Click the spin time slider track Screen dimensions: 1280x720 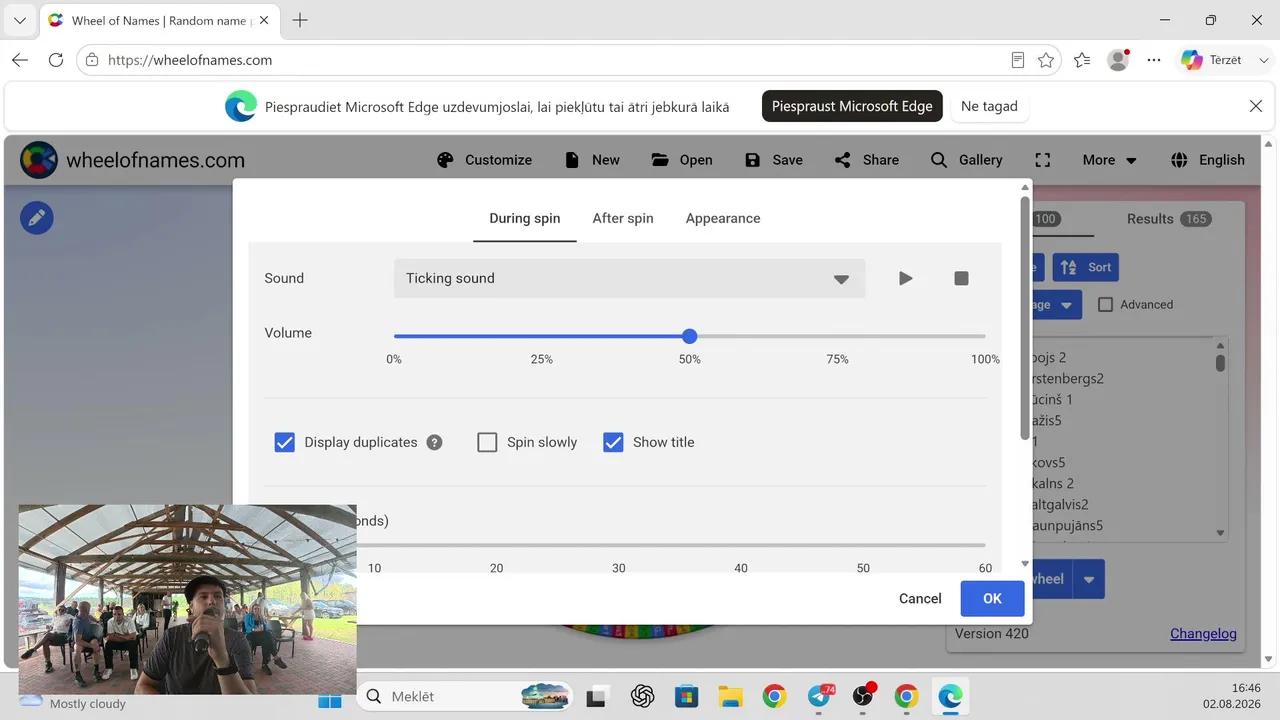tap(670, 545)
